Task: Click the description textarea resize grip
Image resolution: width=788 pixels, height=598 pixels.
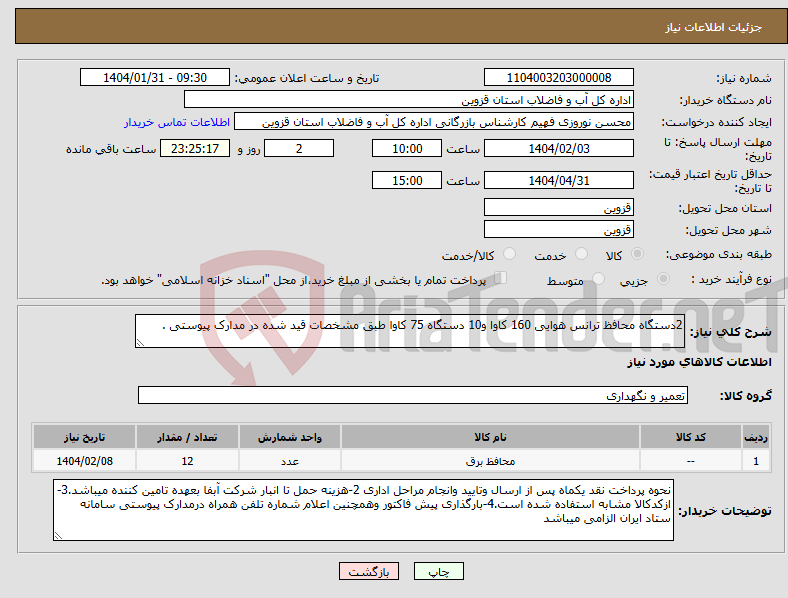Action: pyautogui.click(x=140, y=343)
